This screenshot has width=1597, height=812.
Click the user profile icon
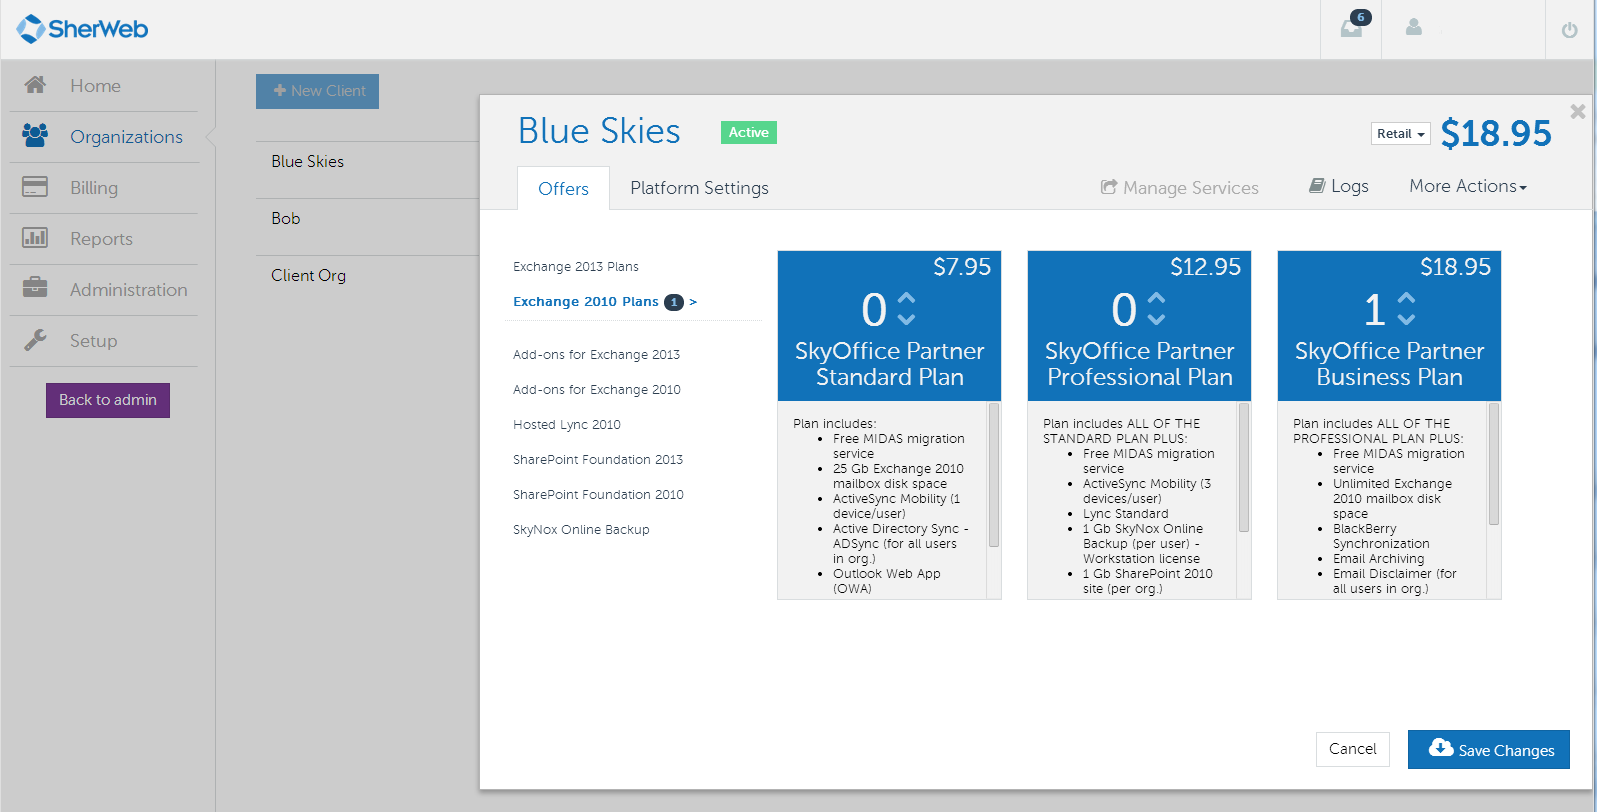click(1413, 28)
